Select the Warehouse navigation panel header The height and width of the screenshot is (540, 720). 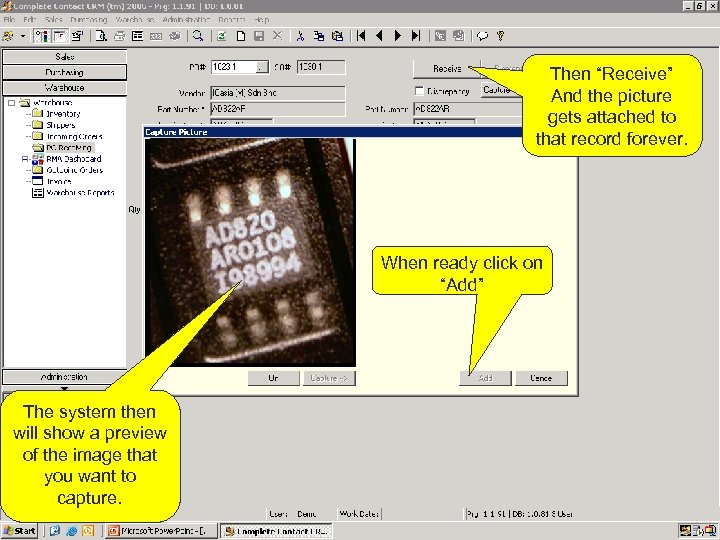pos(64,87)
